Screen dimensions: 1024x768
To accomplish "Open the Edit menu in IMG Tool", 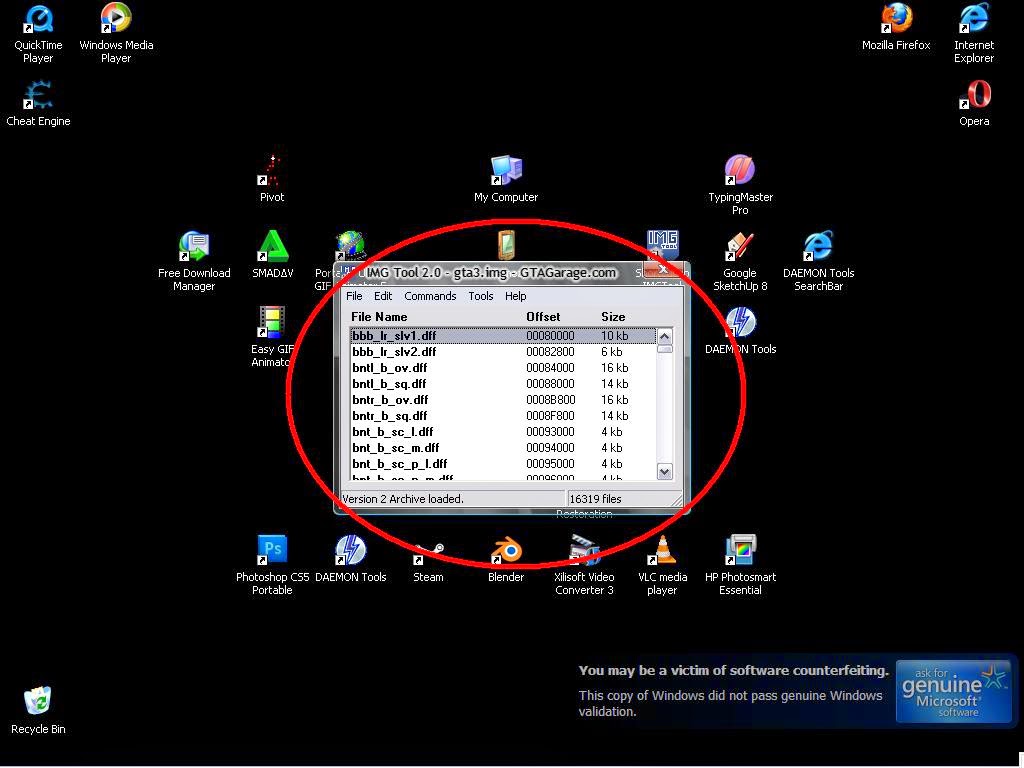I will [x=383, y=296].
